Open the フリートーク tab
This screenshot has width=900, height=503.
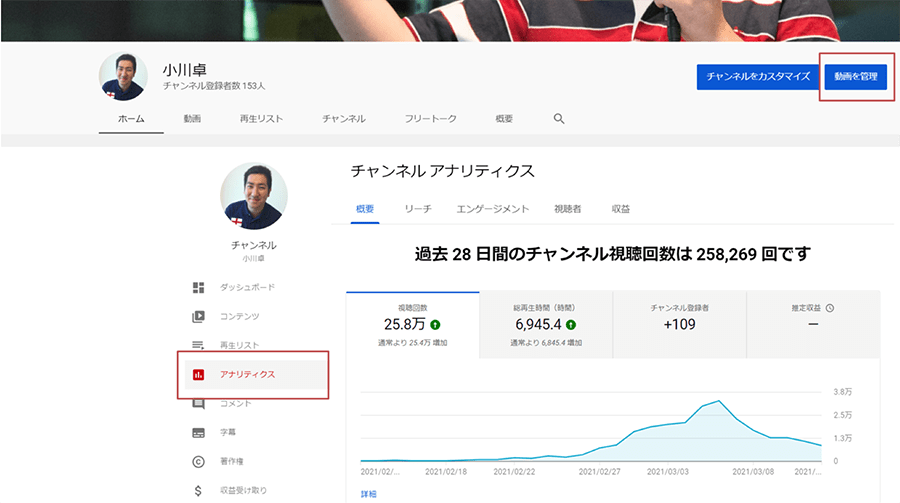(430, 119)
